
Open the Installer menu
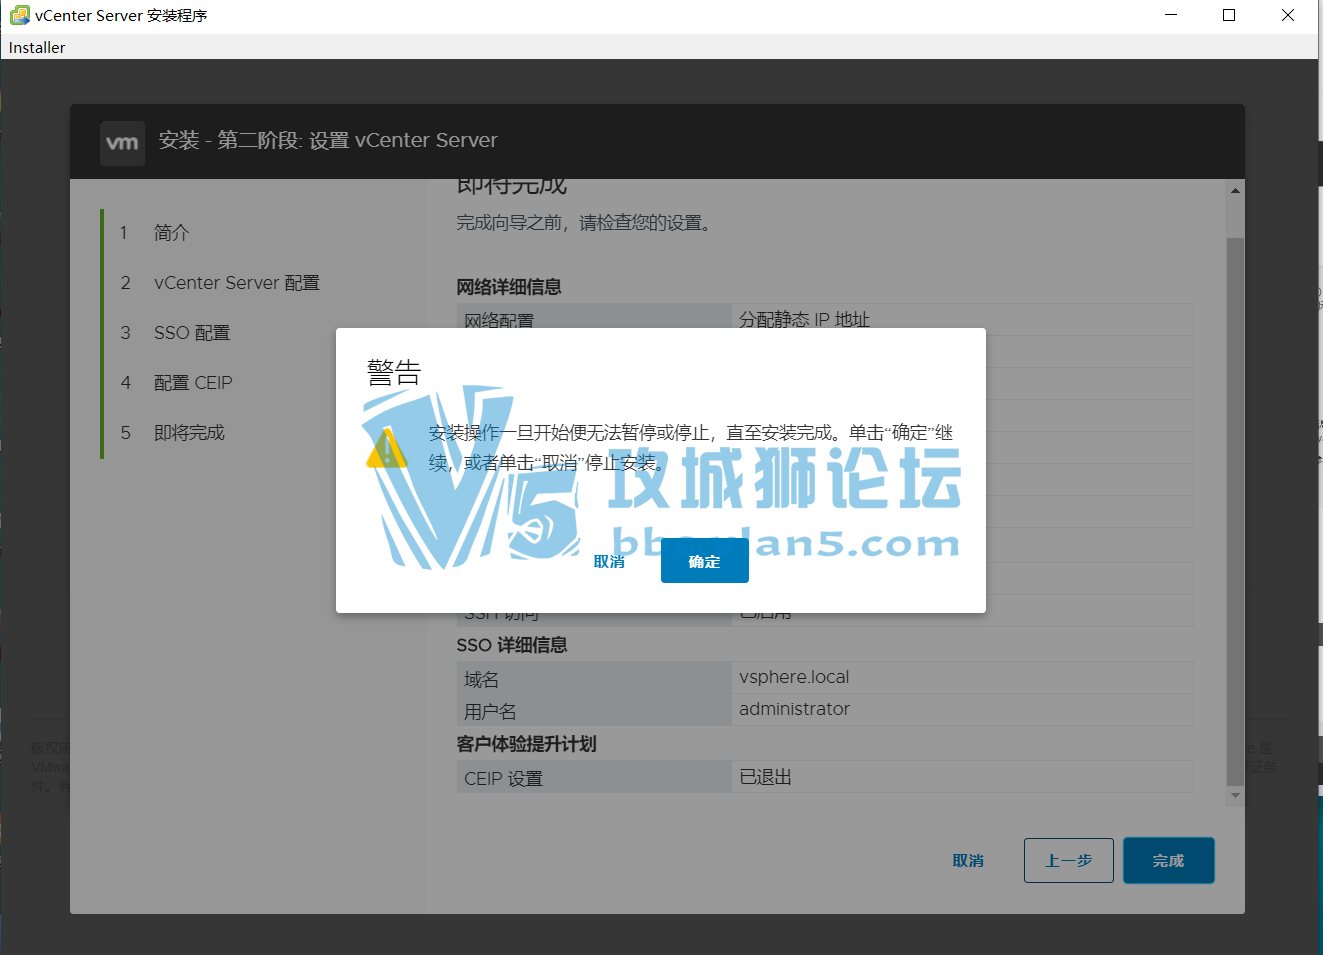[x=36, y=47]
